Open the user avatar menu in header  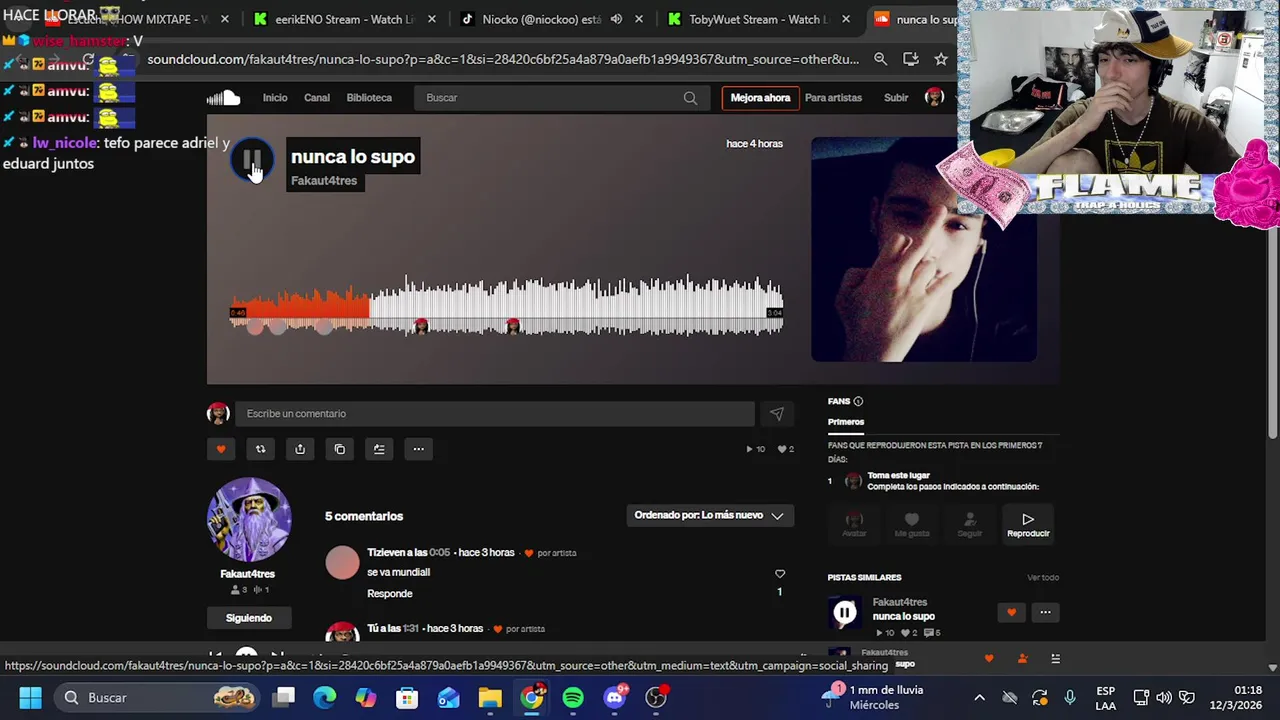[934, 97]
